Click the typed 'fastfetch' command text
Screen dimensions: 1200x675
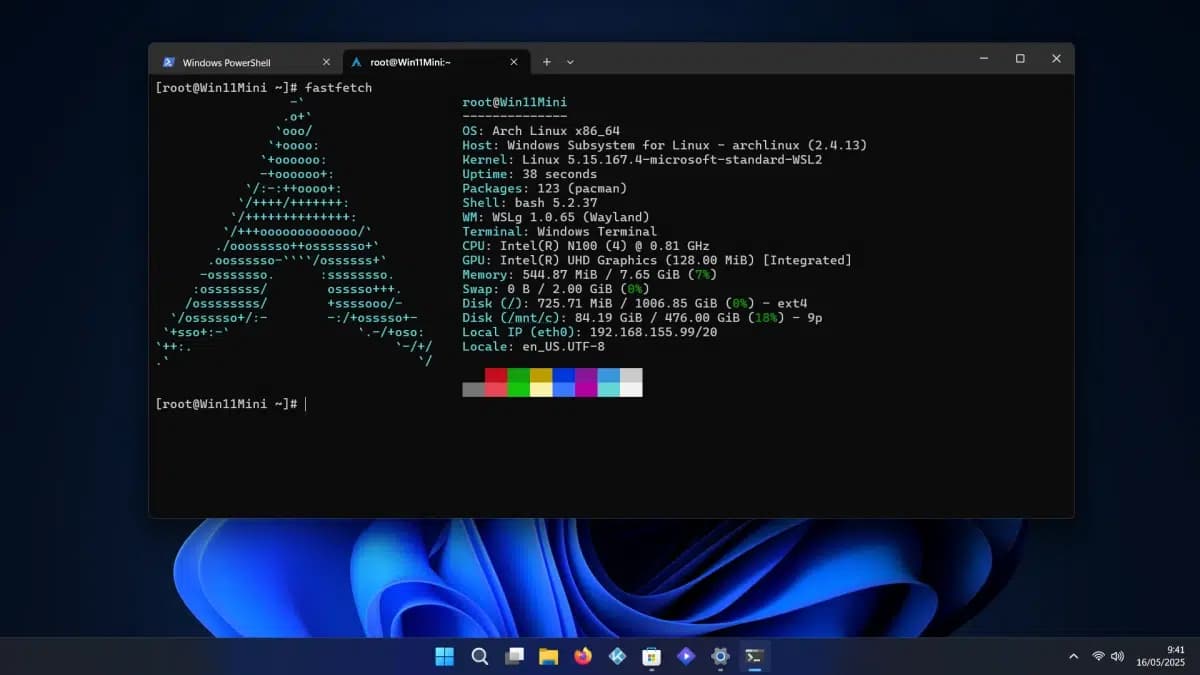pos(338,88)
